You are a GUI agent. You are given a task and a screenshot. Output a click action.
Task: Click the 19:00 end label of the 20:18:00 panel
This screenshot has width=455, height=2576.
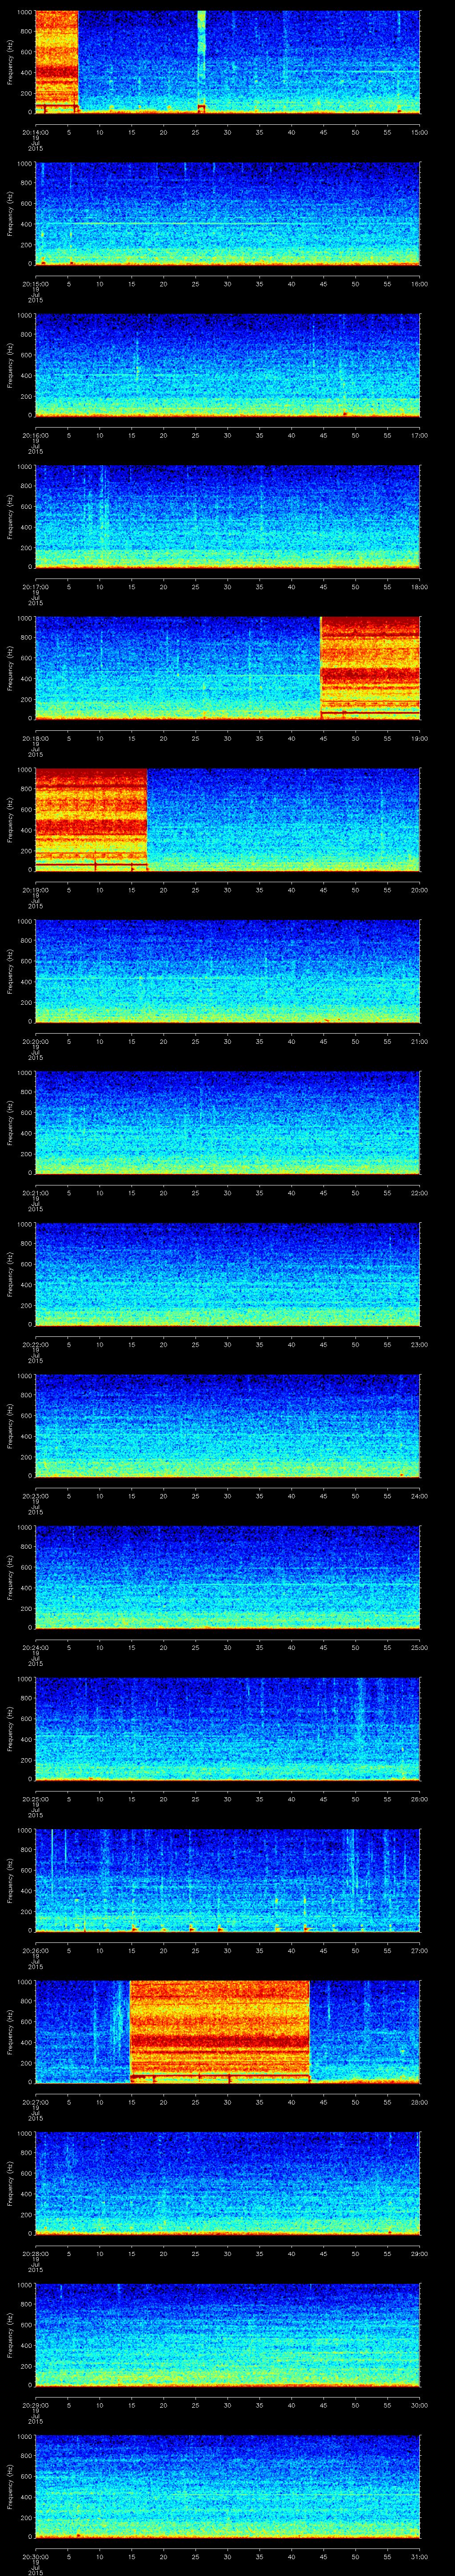click(420, 738)
